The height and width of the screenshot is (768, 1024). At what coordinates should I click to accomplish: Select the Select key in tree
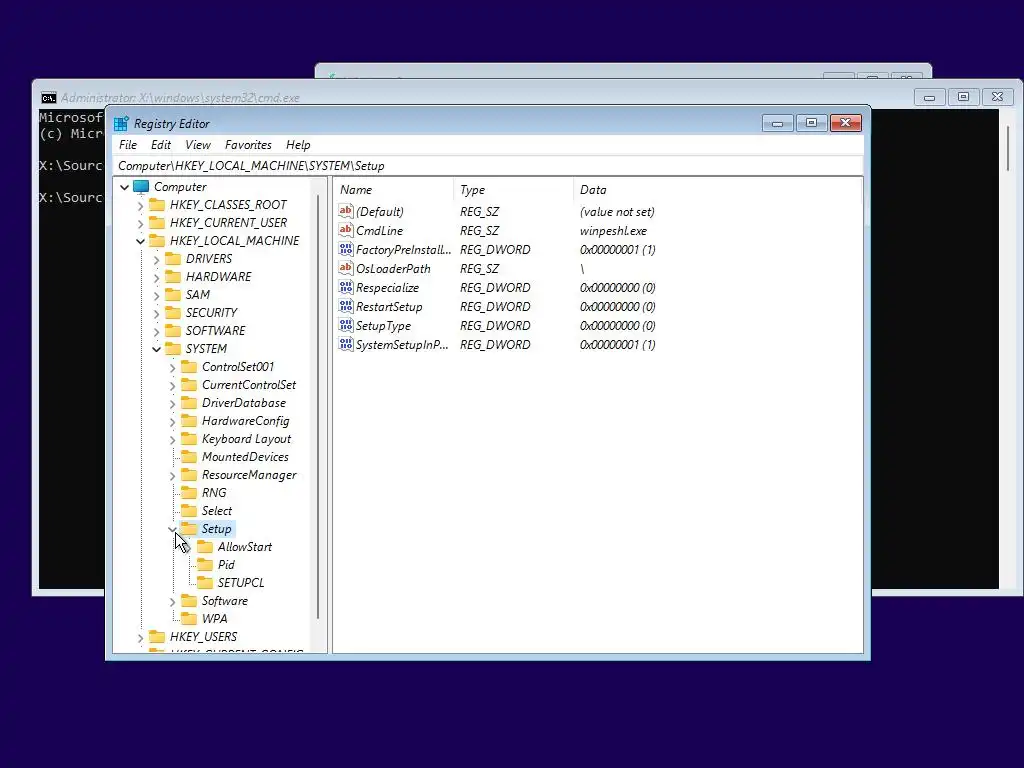pos(217,511)
